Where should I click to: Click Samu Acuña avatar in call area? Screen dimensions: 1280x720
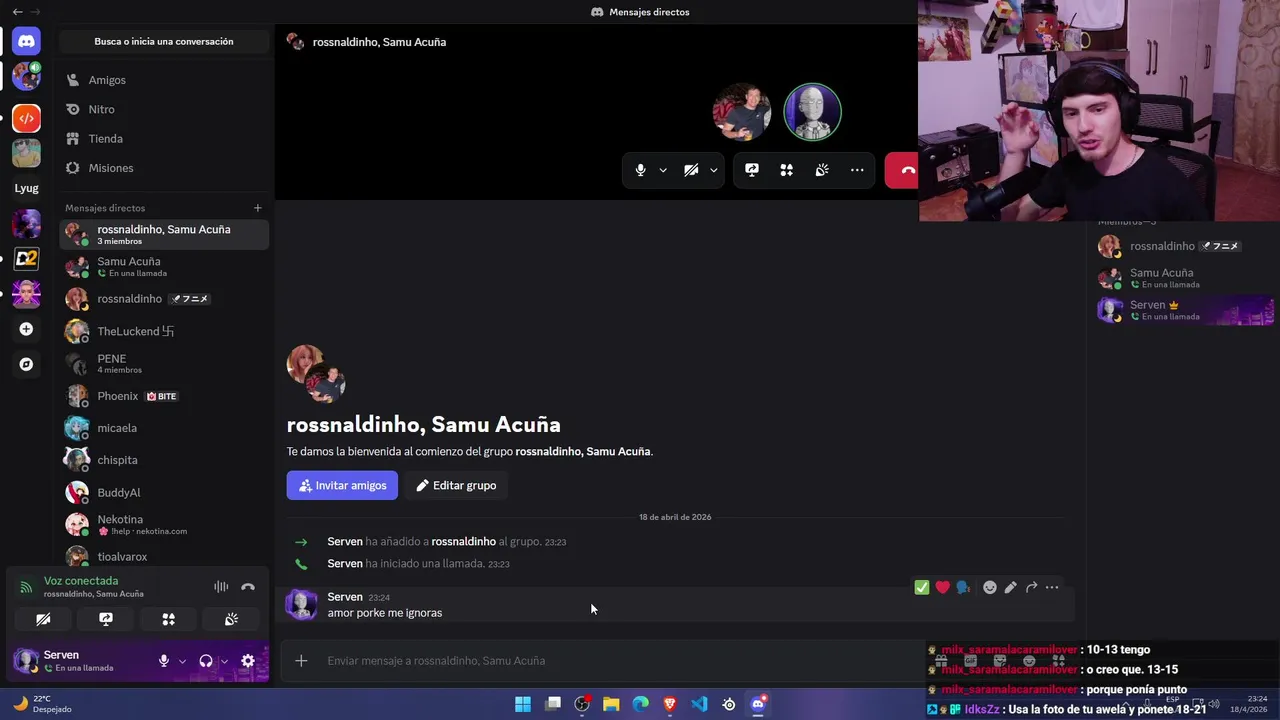point(742,112)
